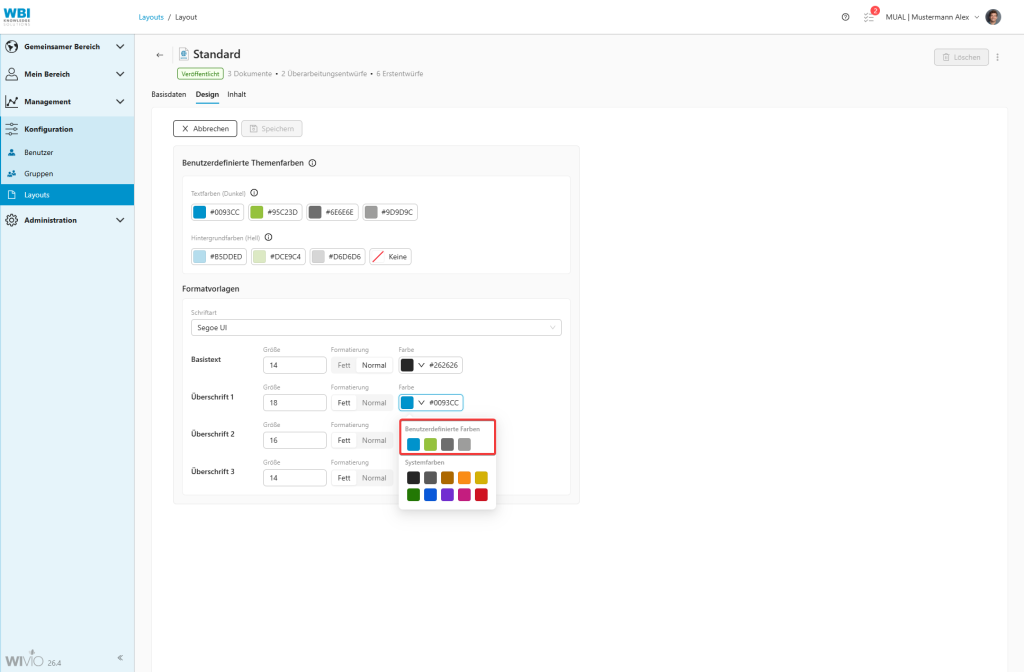Click the Speichern button
Image resolution: width=1024 pixels, height=672 pixels.
coord(272,129)
